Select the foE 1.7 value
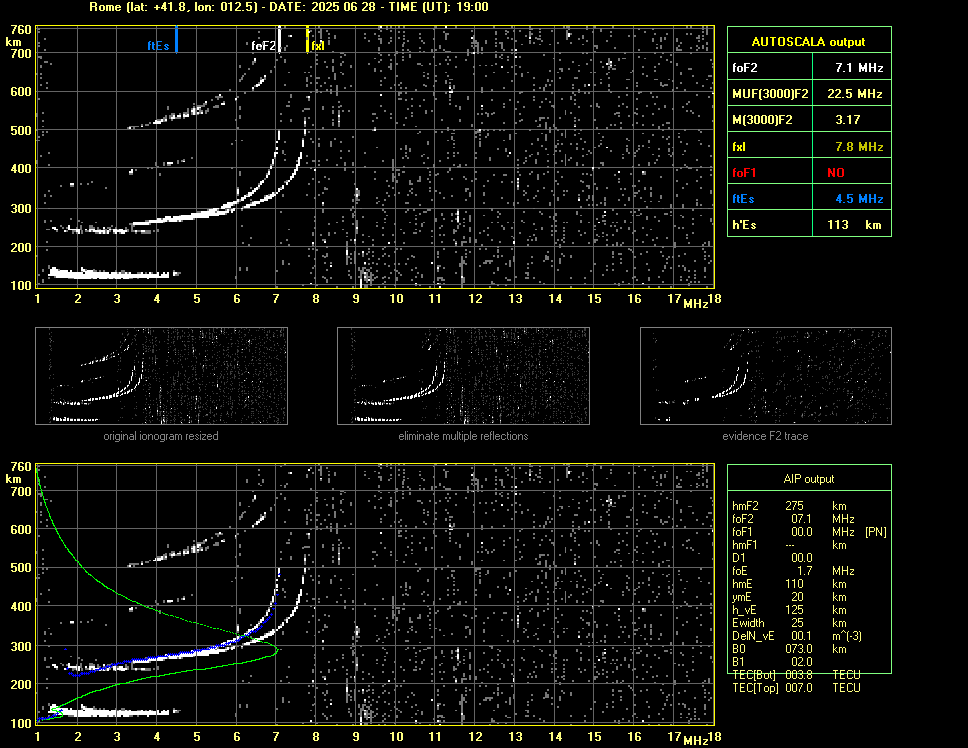Viewport: 968px width, 748px height. coord(804,571)
